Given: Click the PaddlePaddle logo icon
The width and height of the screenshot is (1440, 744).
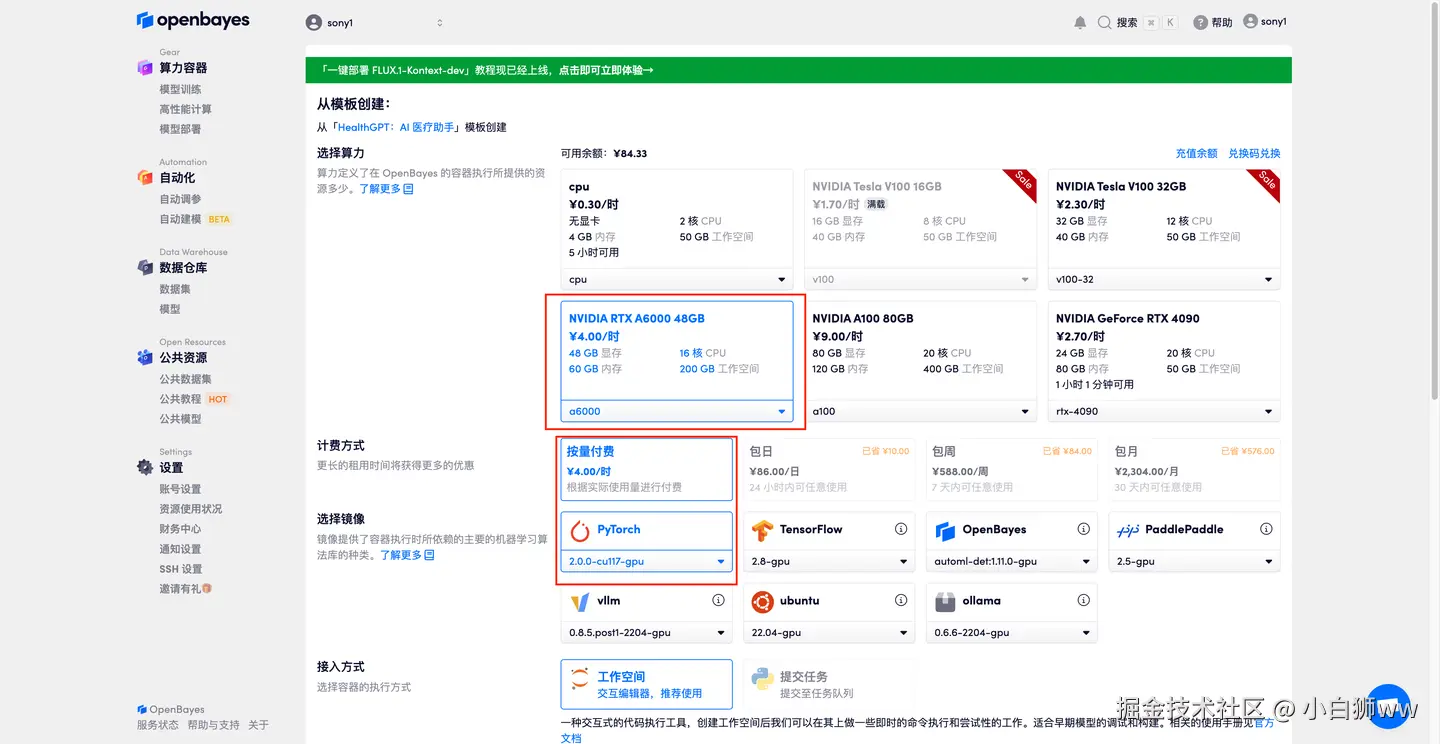Looking at the screenshot, I should click(x=1128, y=530).
